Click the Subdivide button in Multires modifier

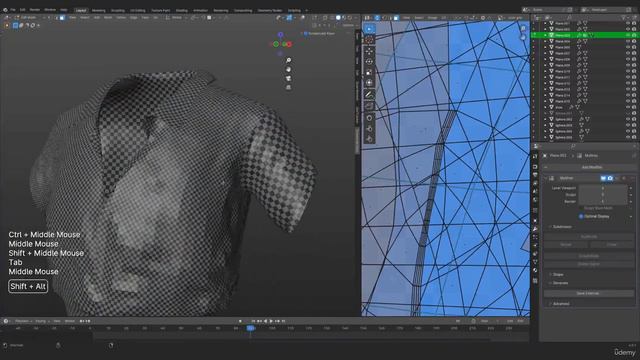coord(589,237)
